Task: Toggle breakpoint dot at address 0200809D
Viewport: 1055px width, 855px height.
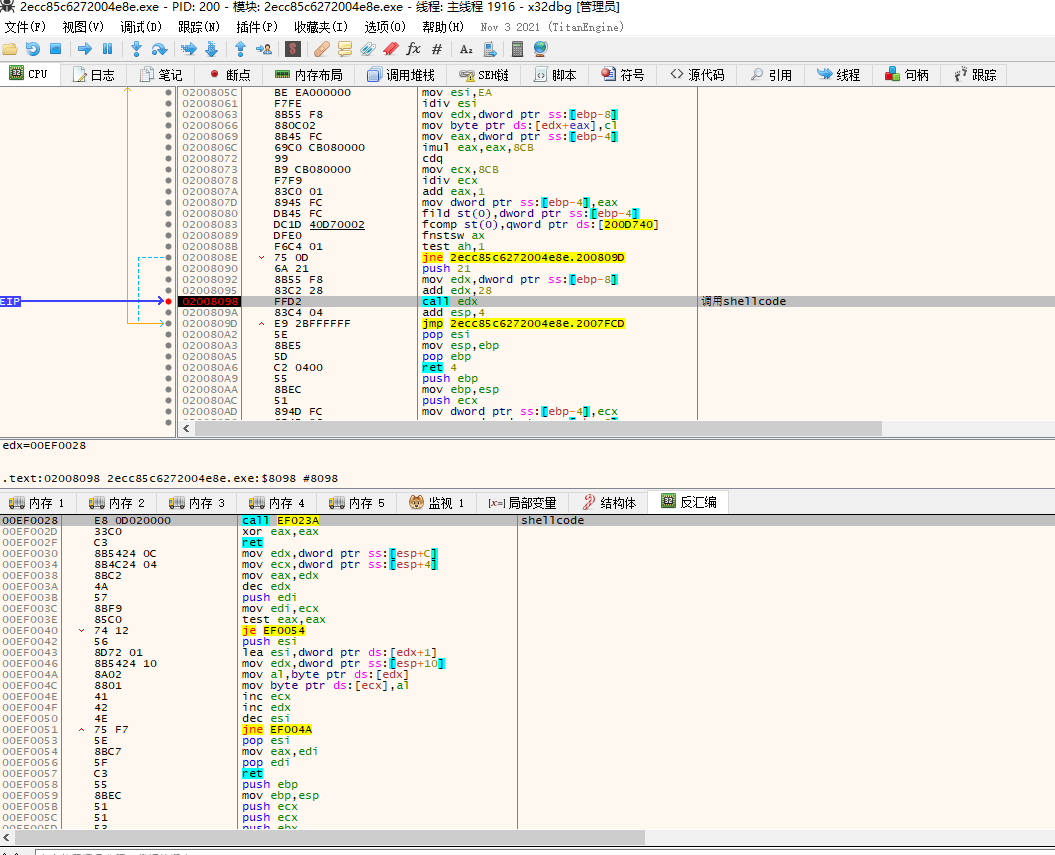Action: pos(168,324)
